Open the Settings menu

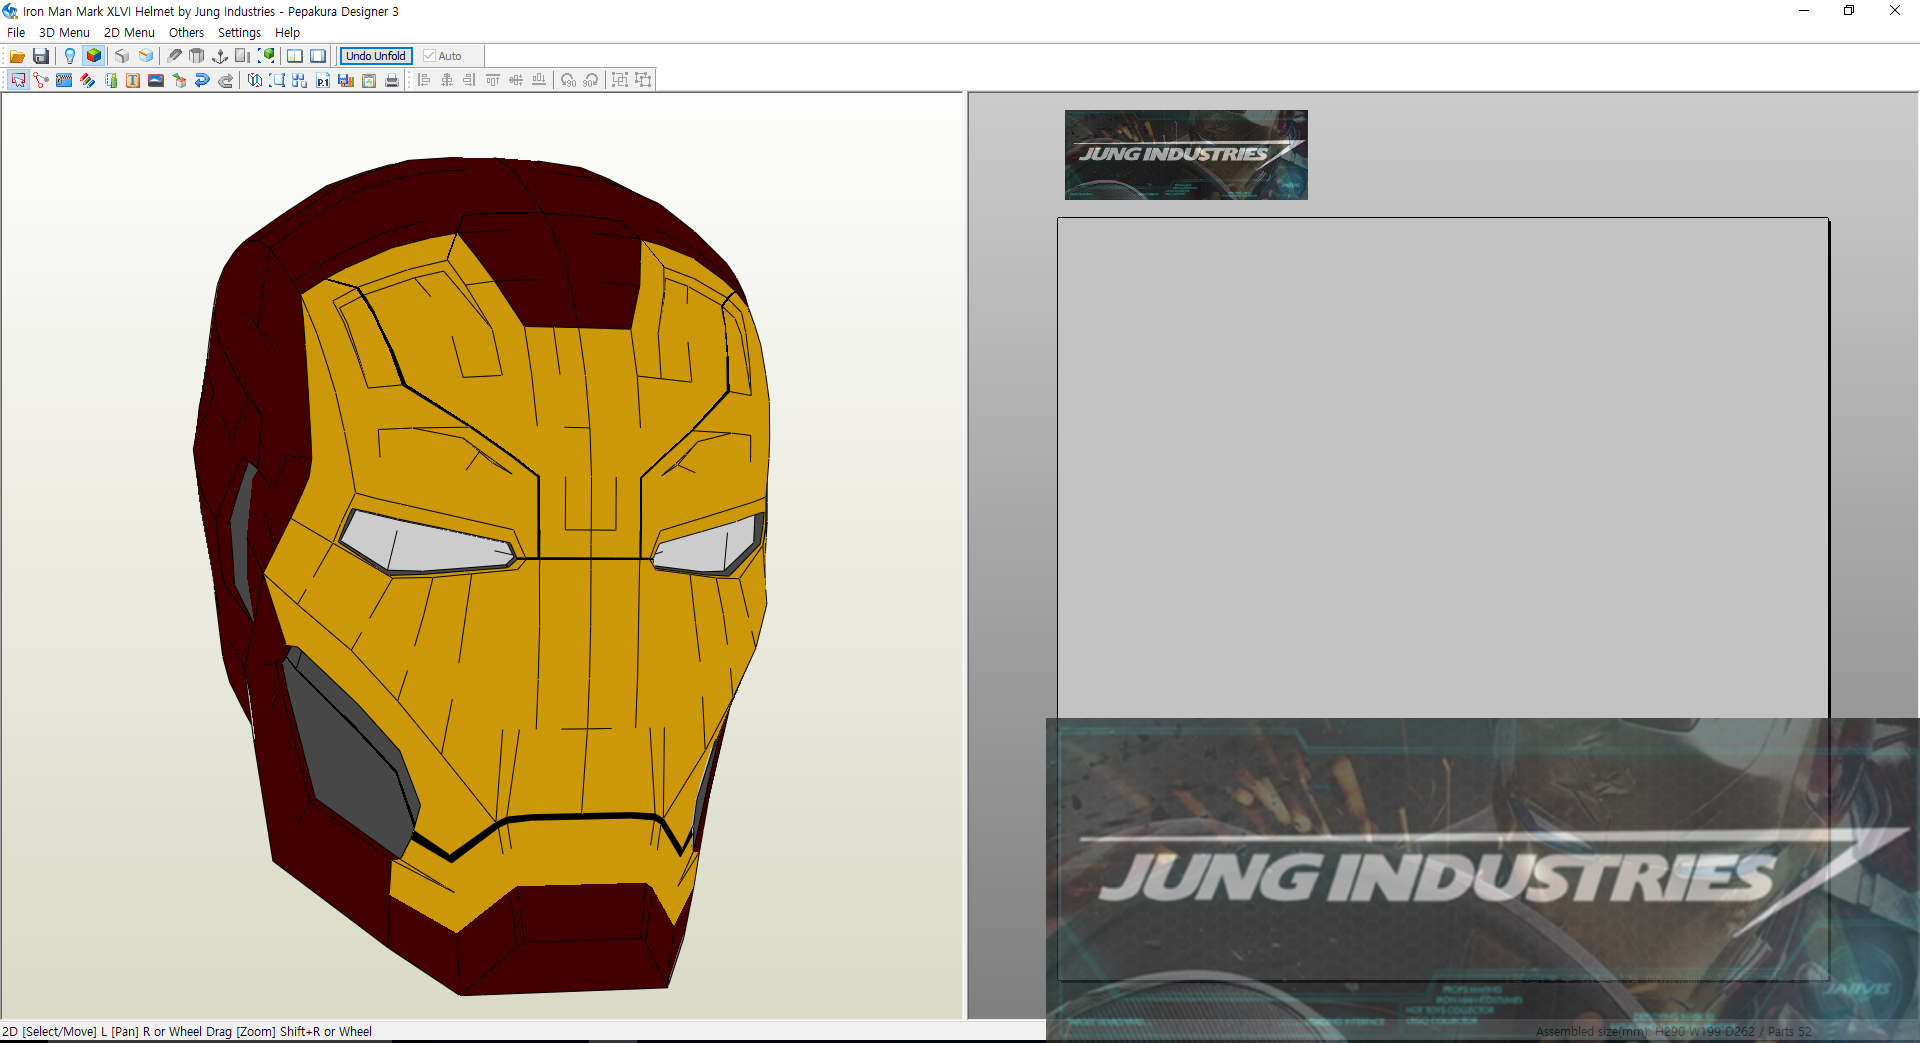[x=239, y=33]
